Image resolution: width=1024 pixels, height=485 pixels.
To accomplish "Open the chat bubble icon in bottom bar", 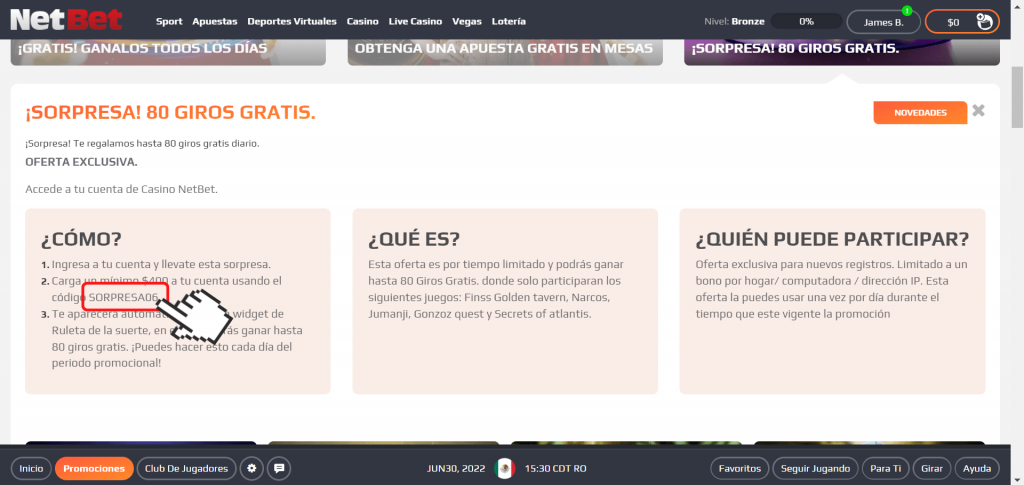I will pos(280,468).
